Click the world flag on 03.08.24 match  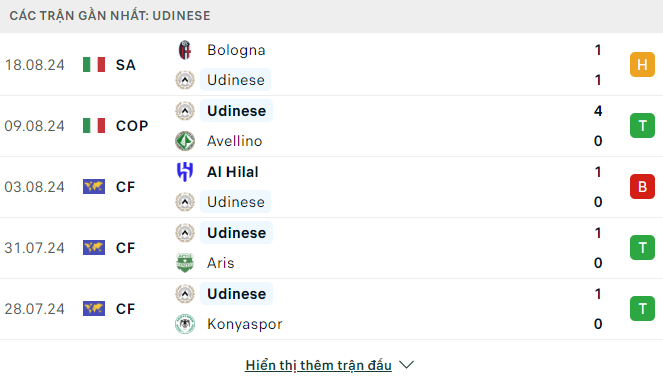94,186
